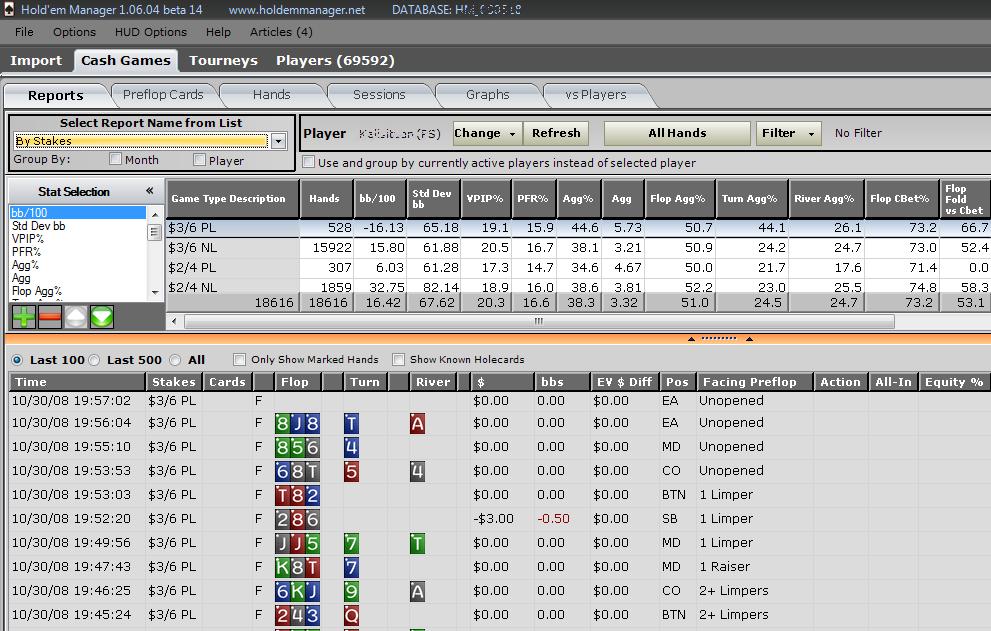This screenshot has height=631, width=991.
Task: Click river card A in the 19:56:04 hand
Action: click(x=417, y=424)
